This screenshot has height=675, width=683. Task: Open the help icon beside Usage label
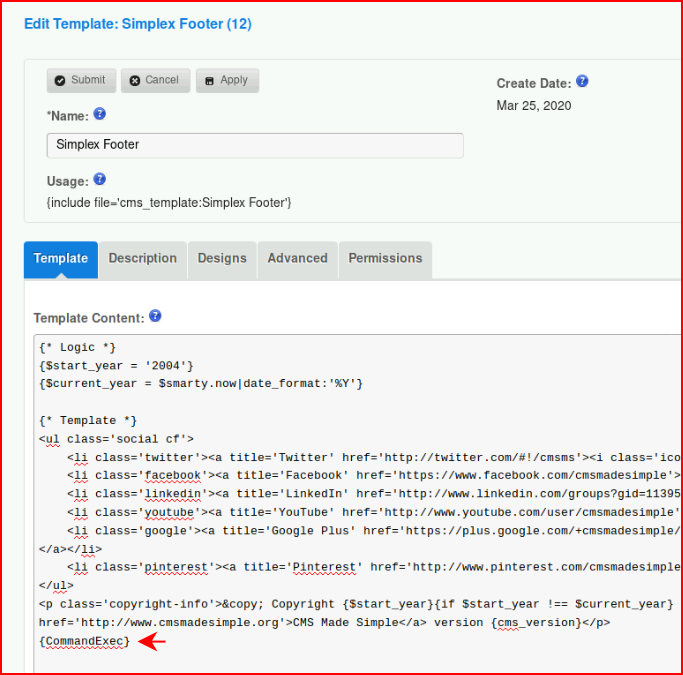coord(100,179)
